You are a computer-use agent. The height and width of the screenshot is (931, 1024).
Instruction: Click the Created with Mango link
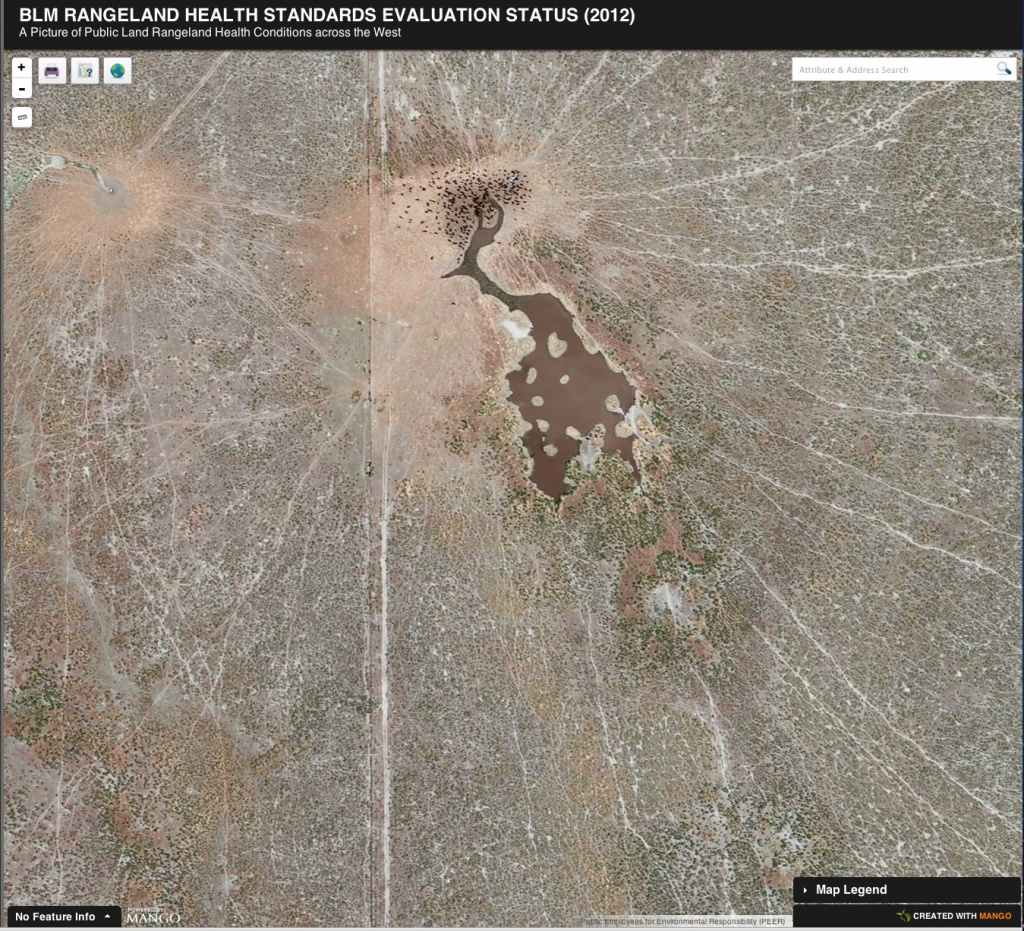(x=961, y=916)
